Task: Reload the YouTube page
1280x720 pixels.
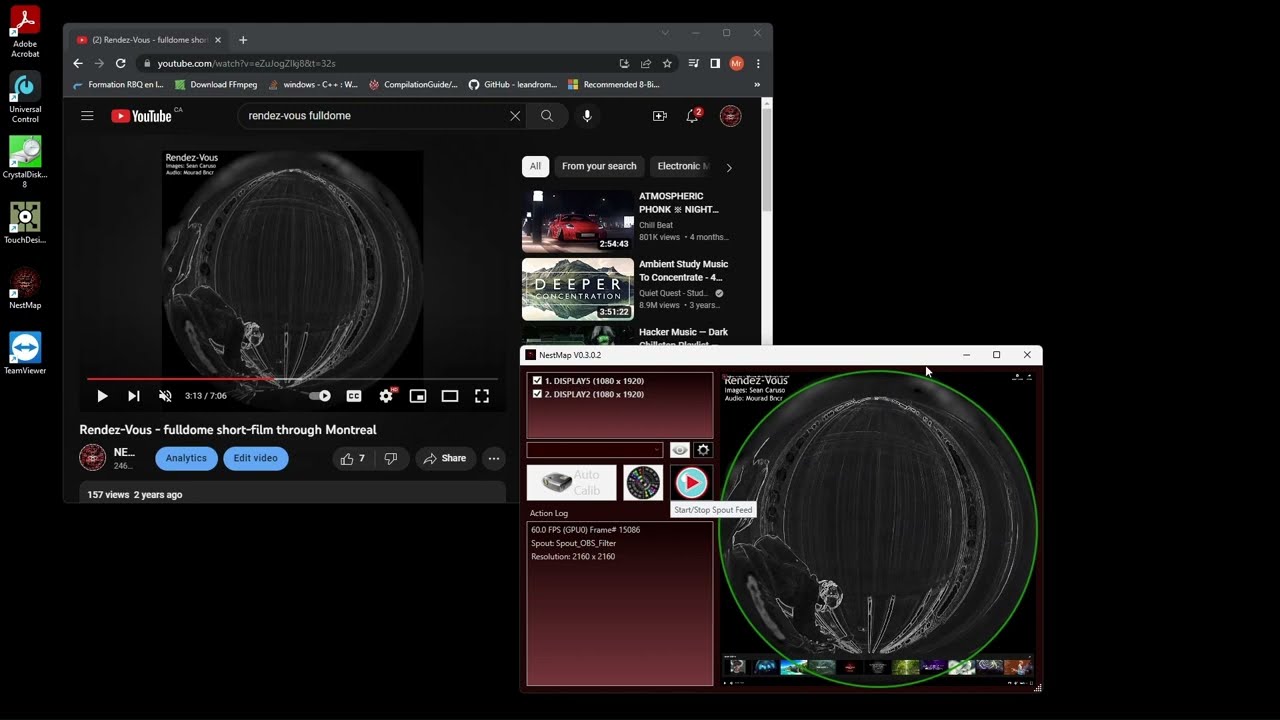Action: [120, 63]
